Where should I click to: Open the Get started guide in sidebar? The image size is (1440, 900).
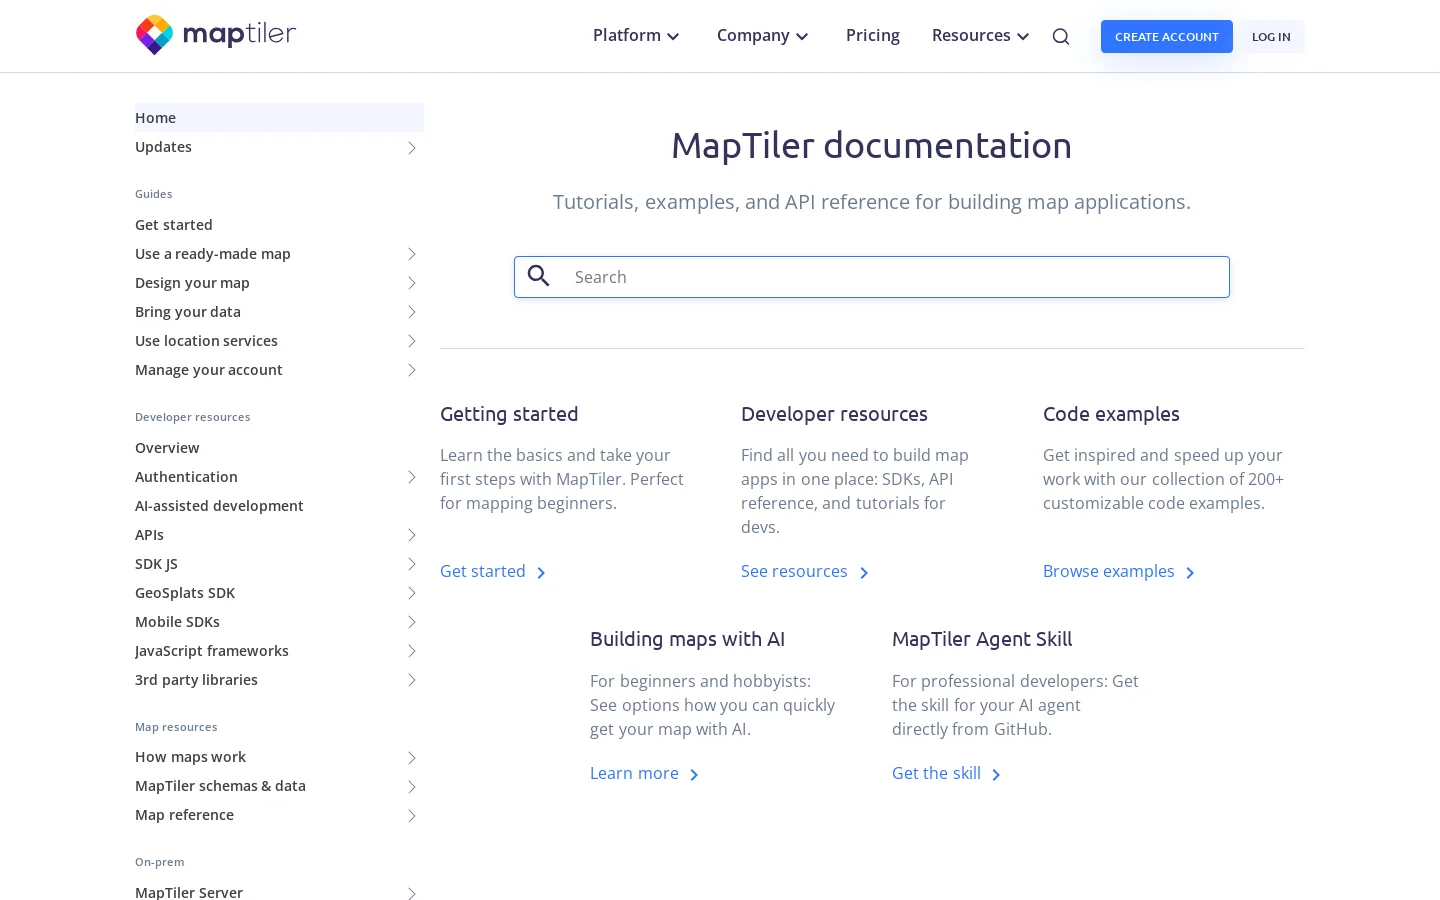pyautogui.click(x=174, y=225)
